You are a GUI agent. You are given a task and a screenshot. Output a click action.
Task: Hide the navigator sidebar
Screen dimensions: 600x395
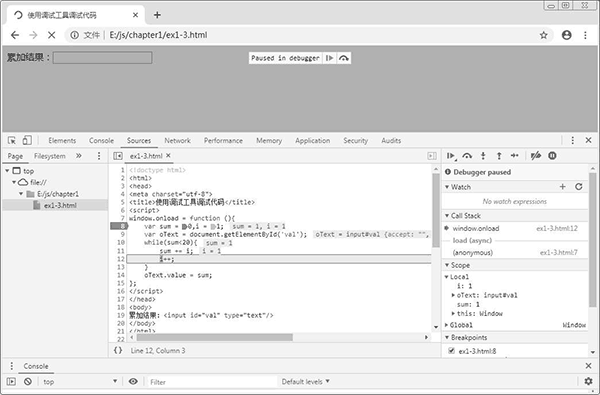pyautogui.click(x=118, y=156)
